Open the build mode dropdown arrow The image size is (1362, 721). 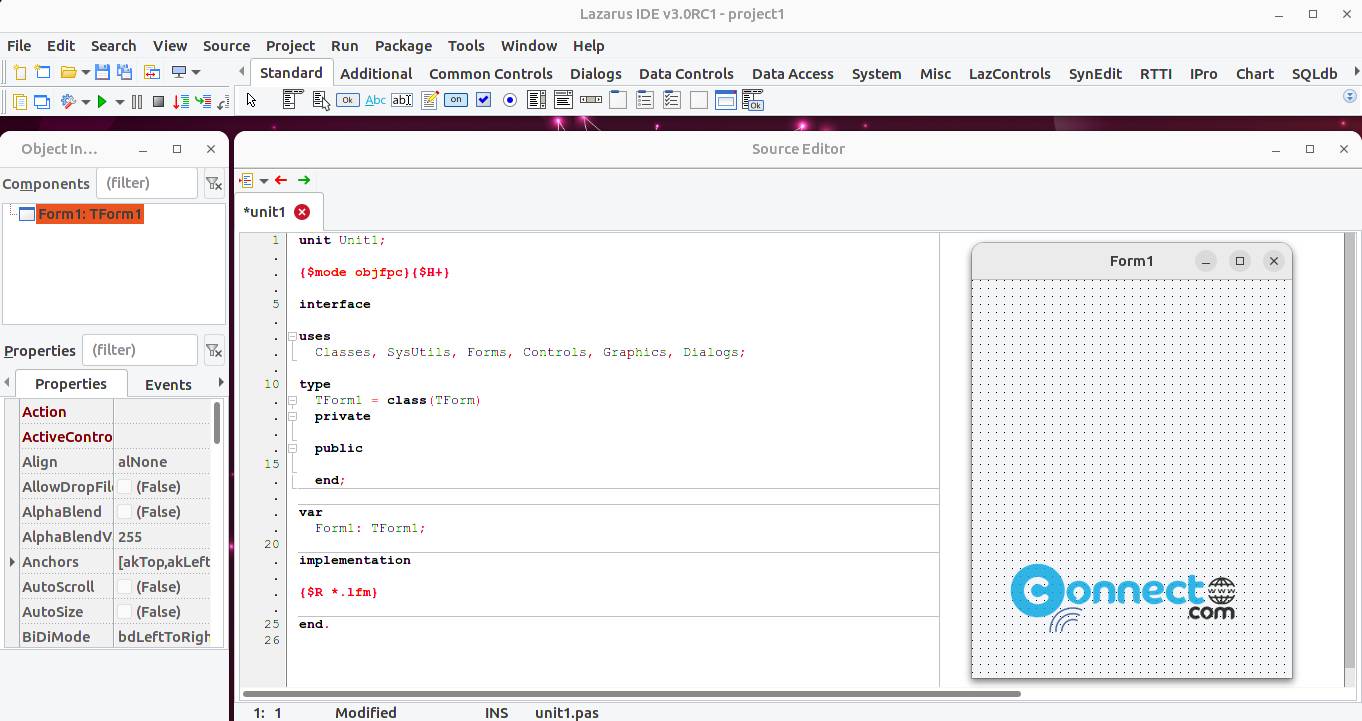click(86, 102)
